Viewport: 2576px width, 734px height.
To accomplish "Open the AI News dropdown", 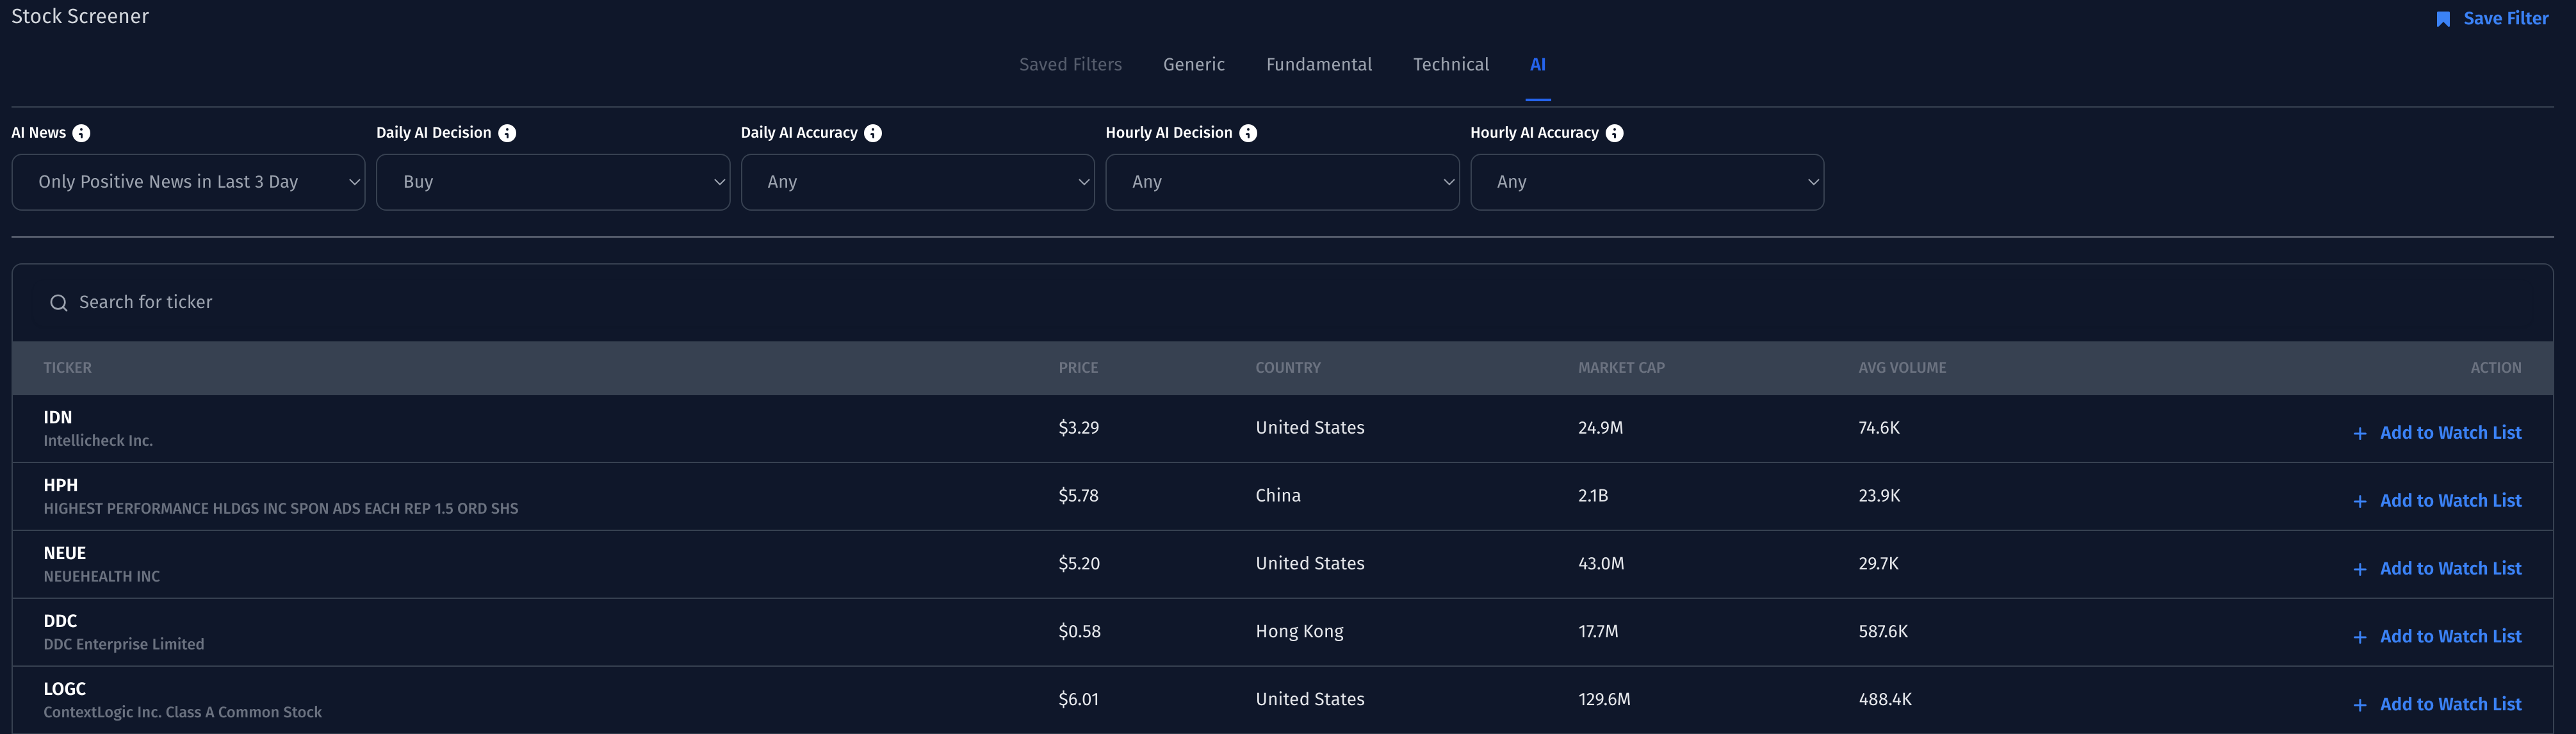I will [188, 182].
